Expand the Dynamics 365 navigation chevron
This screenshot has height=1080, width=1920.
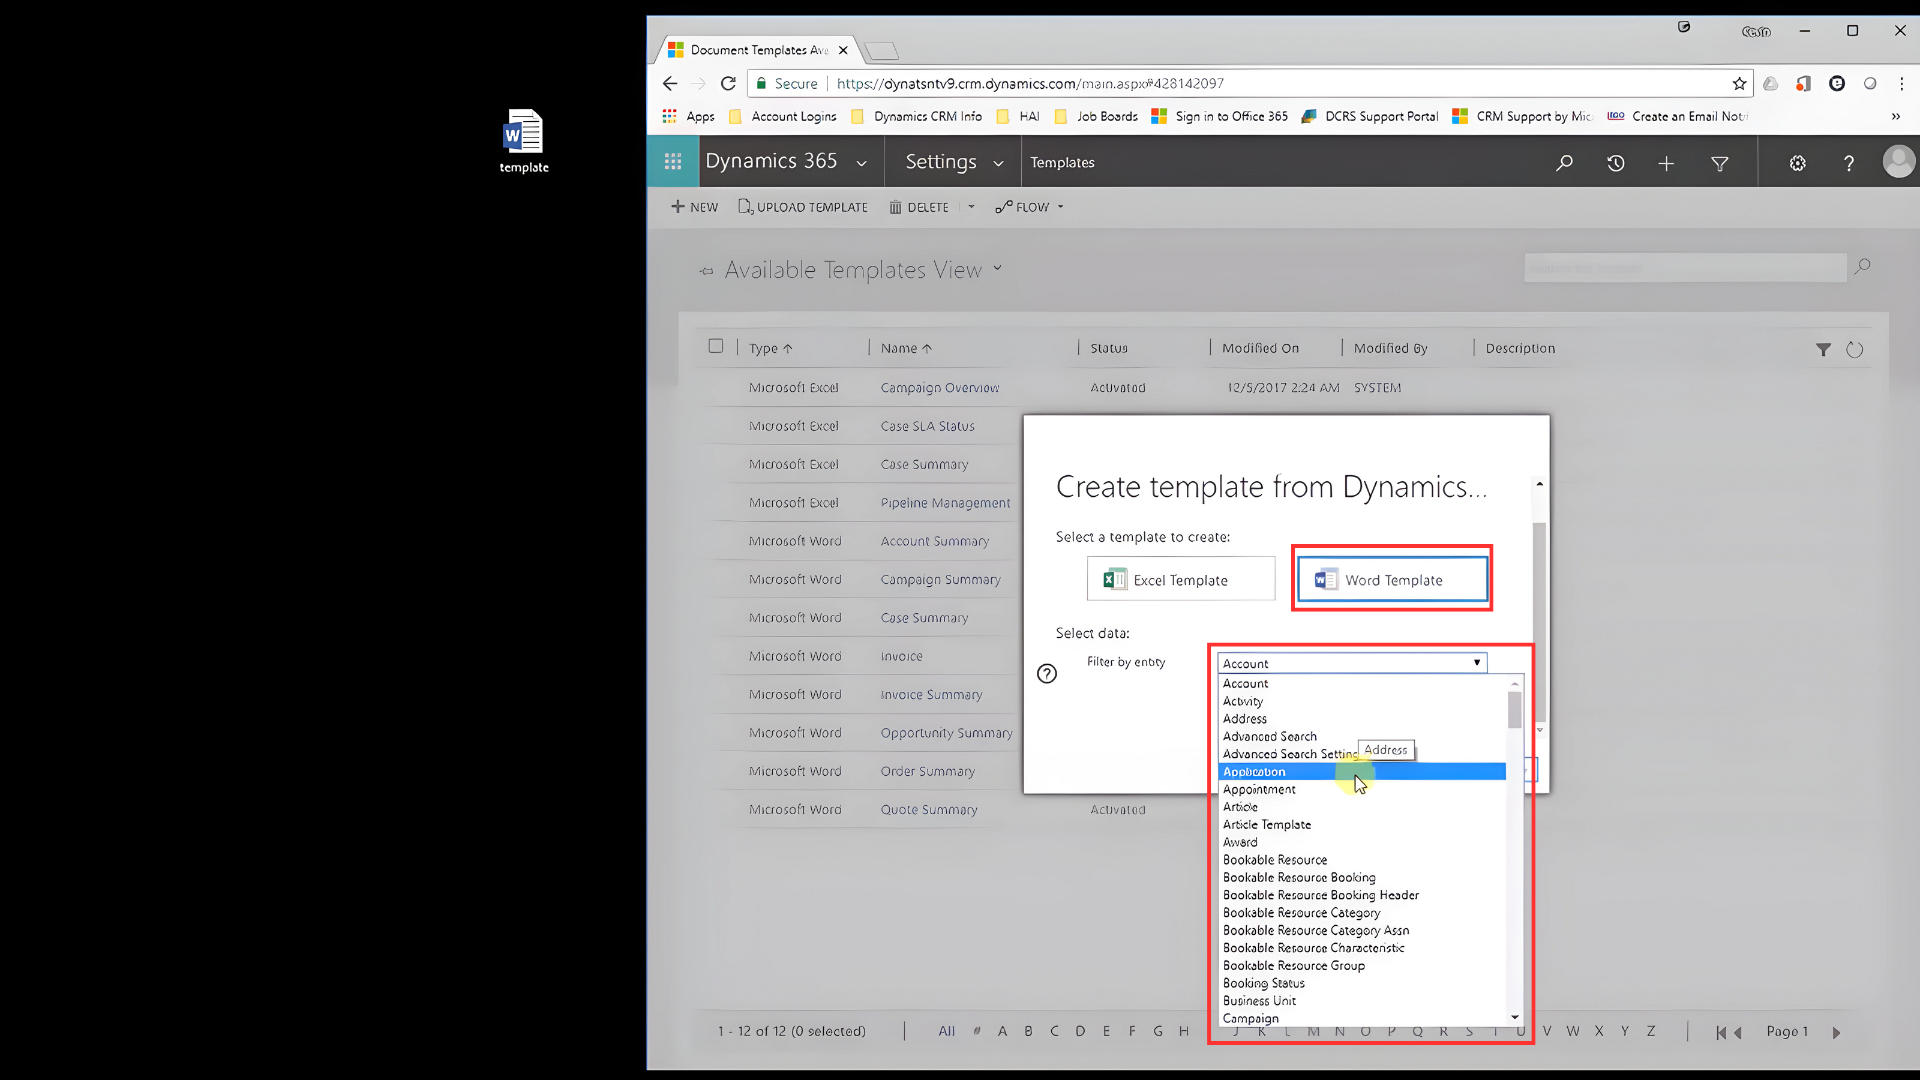[x=861, y=163]
